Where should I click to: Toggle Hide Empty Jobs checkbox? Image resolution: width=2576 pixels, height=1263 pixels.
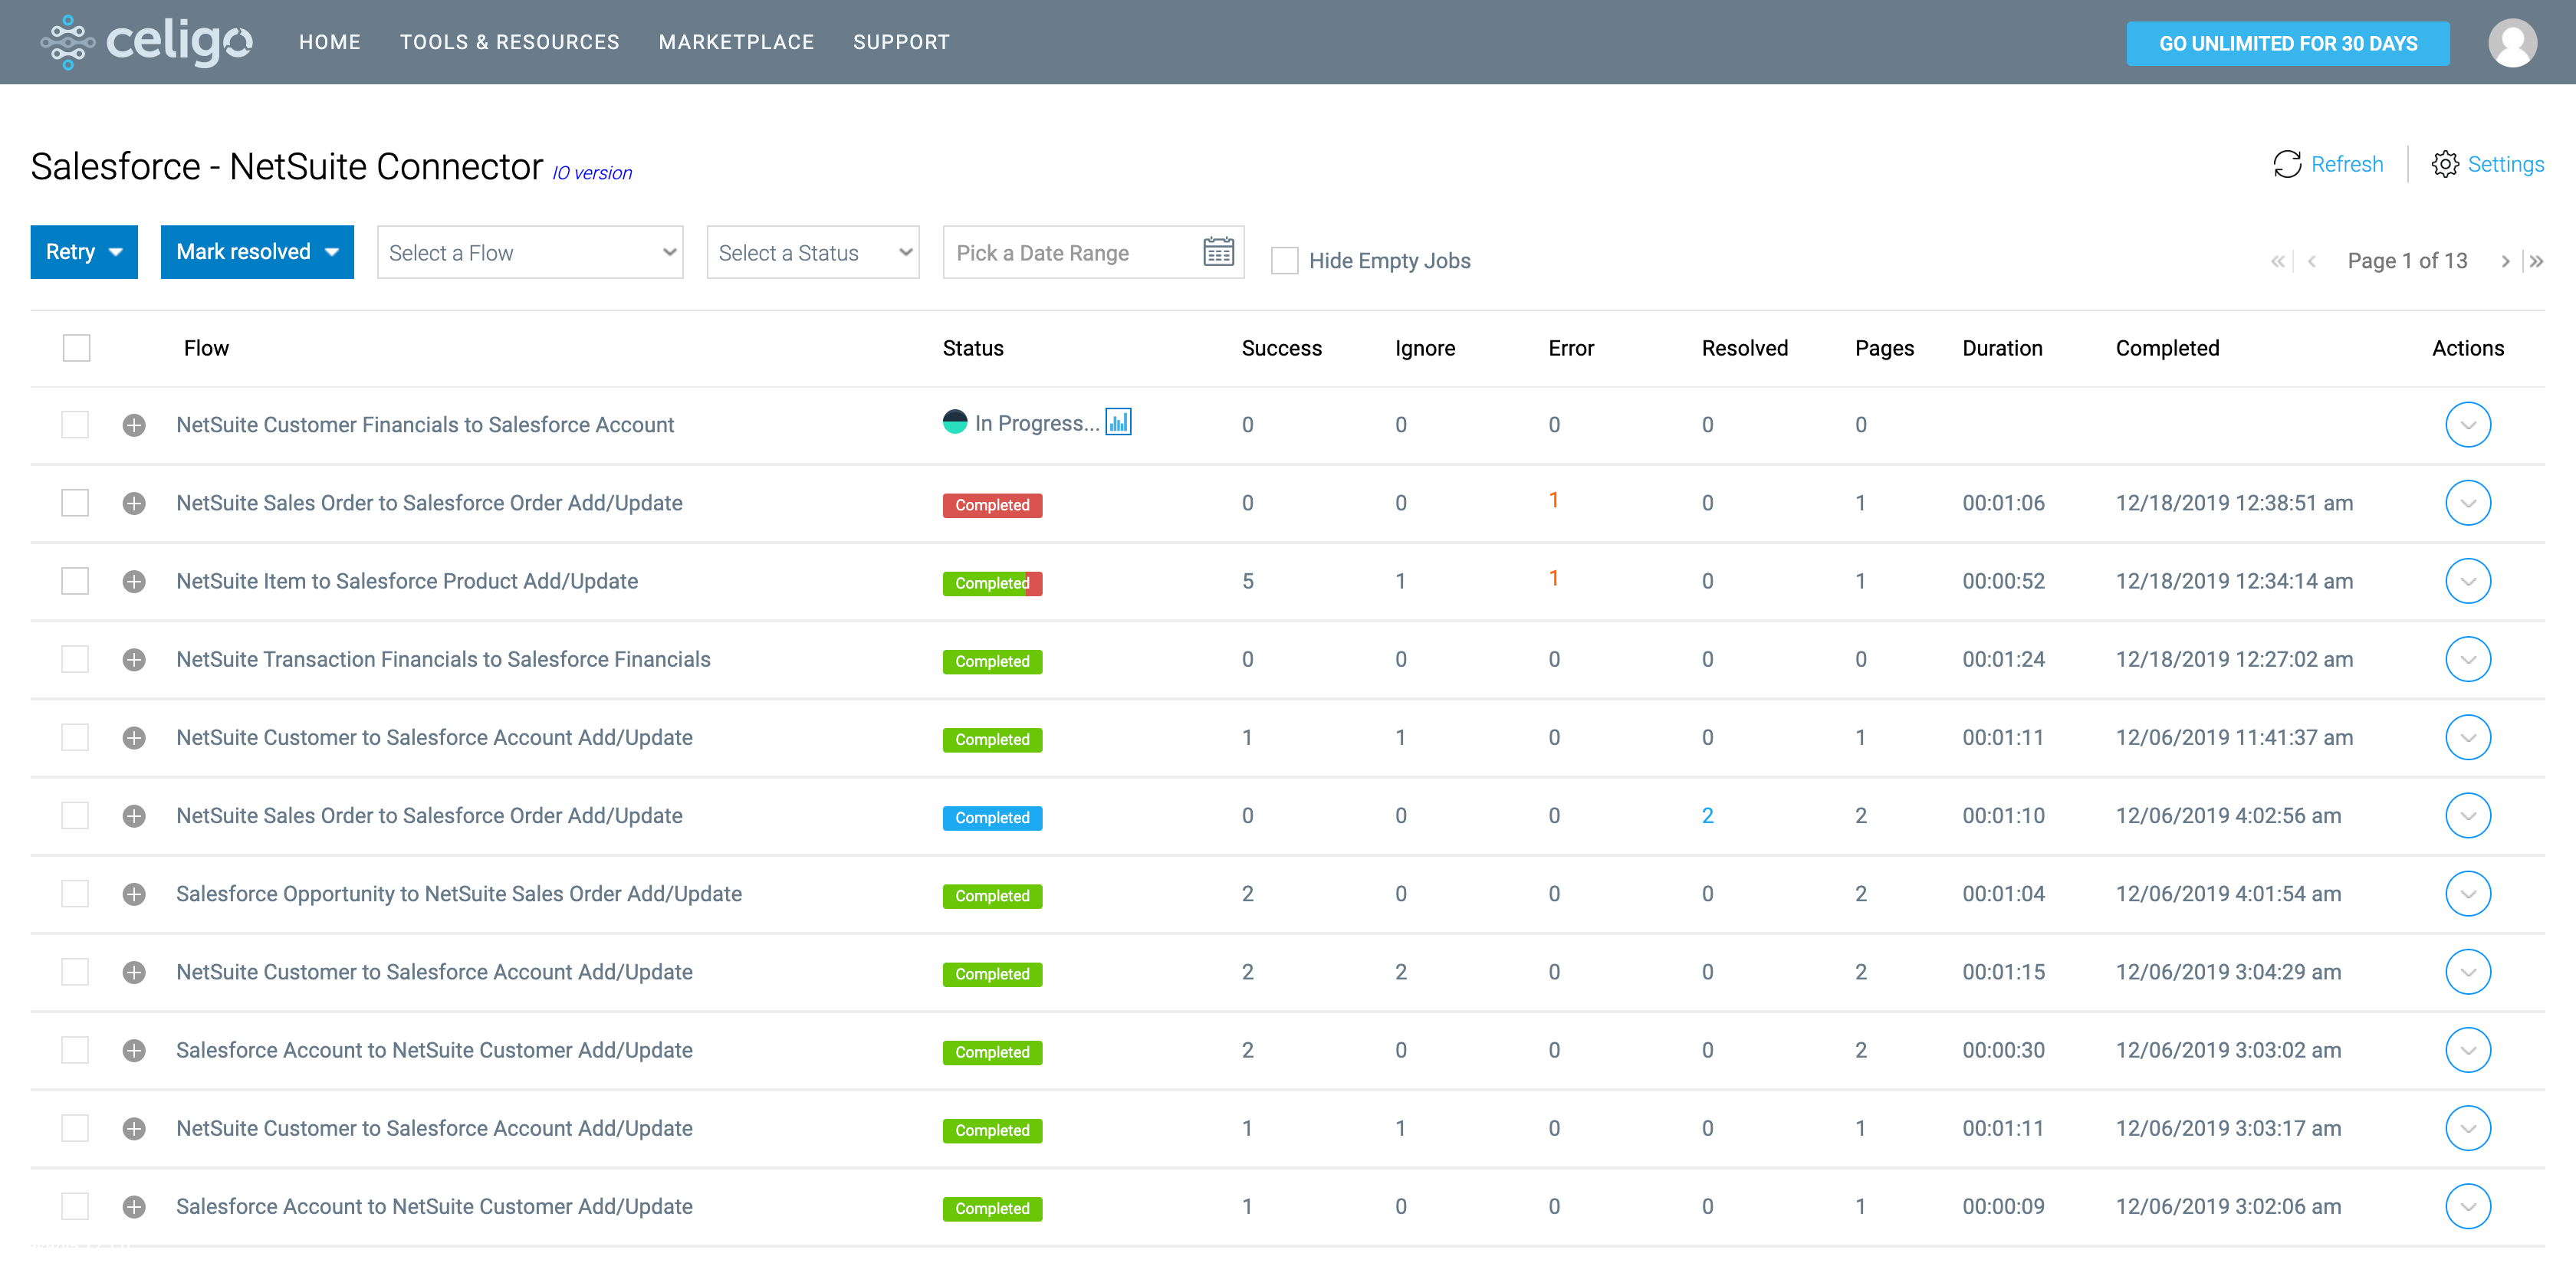(x=1284, y=261)
